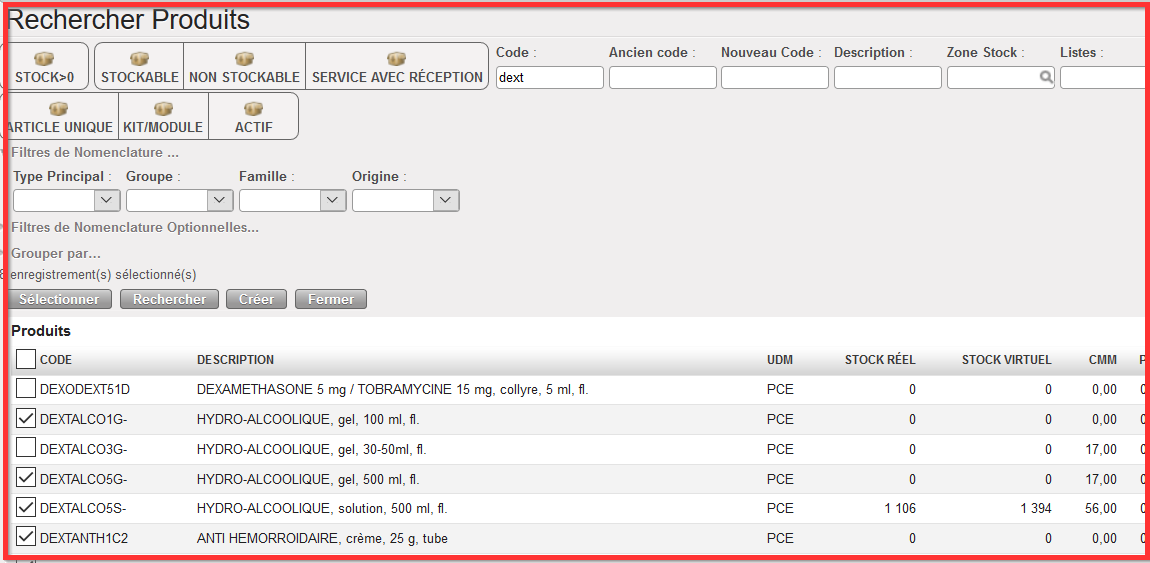This screenshot has width=1150, height=563.
Task: Click HYDRO-ALCOOLIQUE gel 500 ml description
Action: (x=308, y=479)
